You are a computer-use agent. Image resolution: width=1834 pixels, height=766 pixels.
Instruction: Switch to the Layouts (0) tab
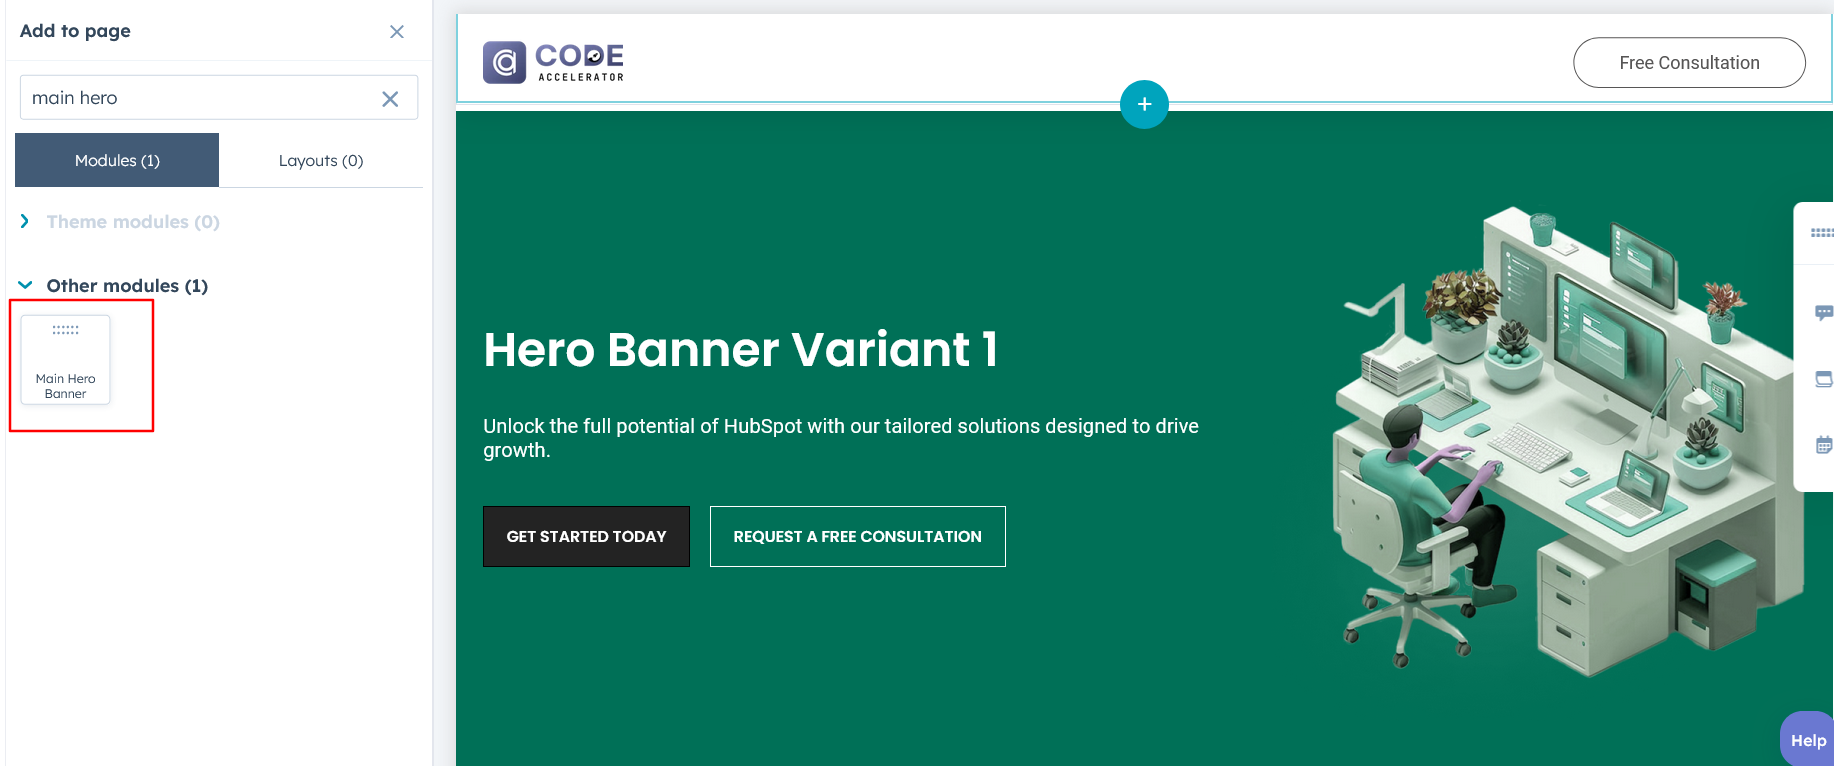pos(320,160)
